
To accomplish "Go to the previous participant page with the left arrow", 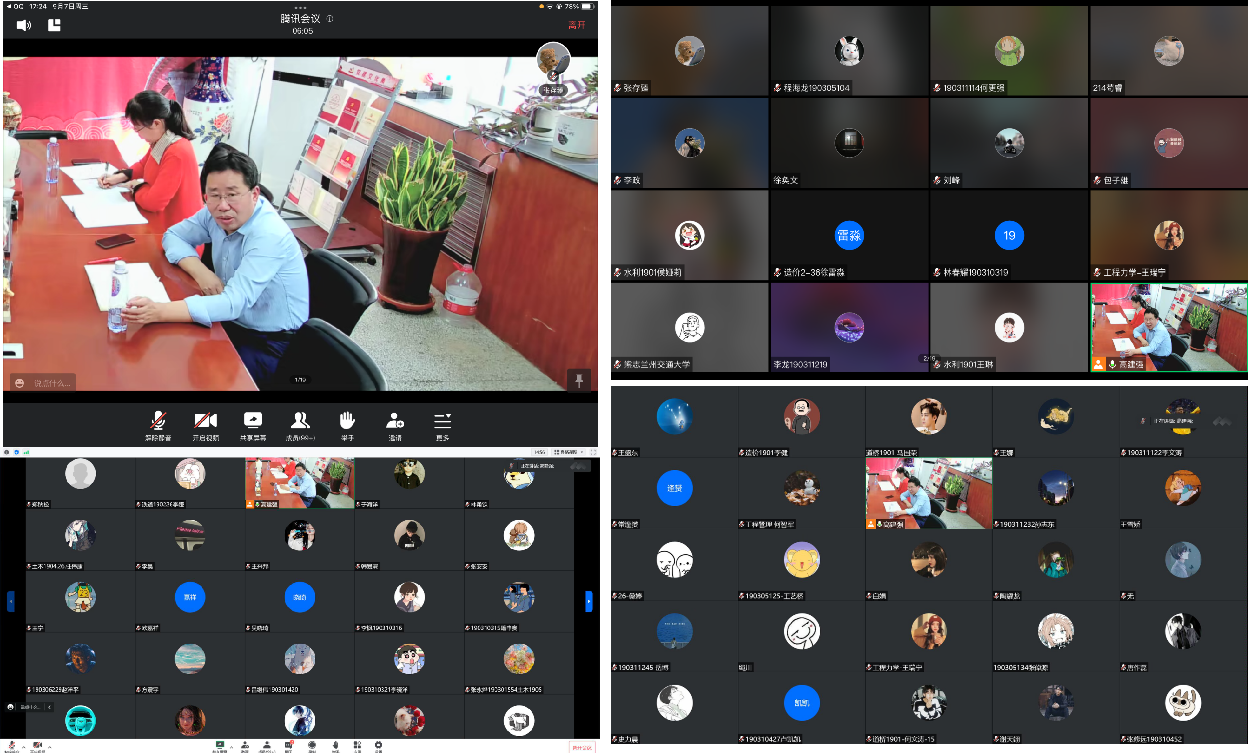I will (x=11, y=601).
